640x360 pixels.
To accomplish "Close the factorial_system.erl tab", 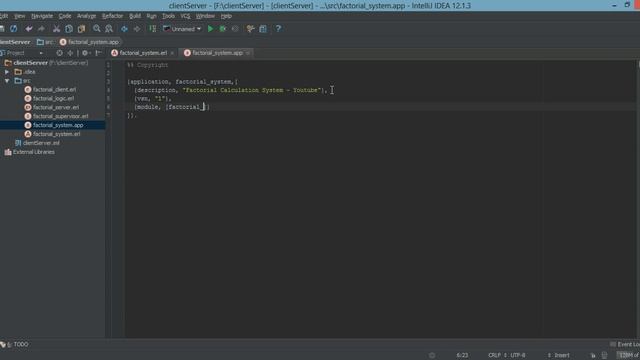I will 172,53.
